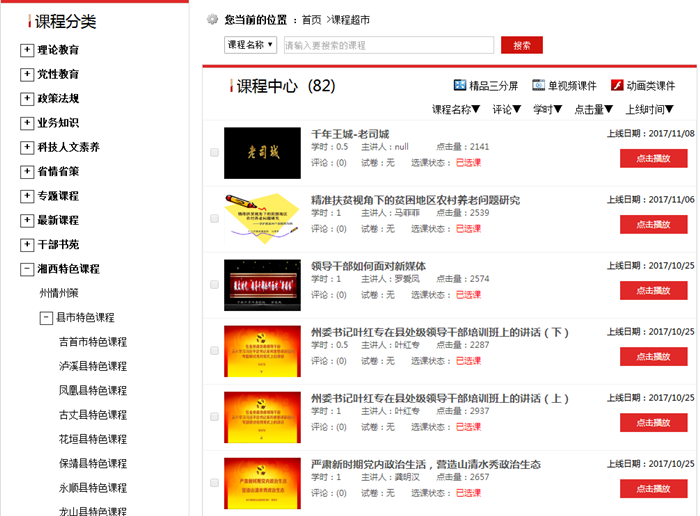Open the 首页 breadcrumb link
Image resolution: width=700 pixels, height=516 pixels.
click(312, 19)
